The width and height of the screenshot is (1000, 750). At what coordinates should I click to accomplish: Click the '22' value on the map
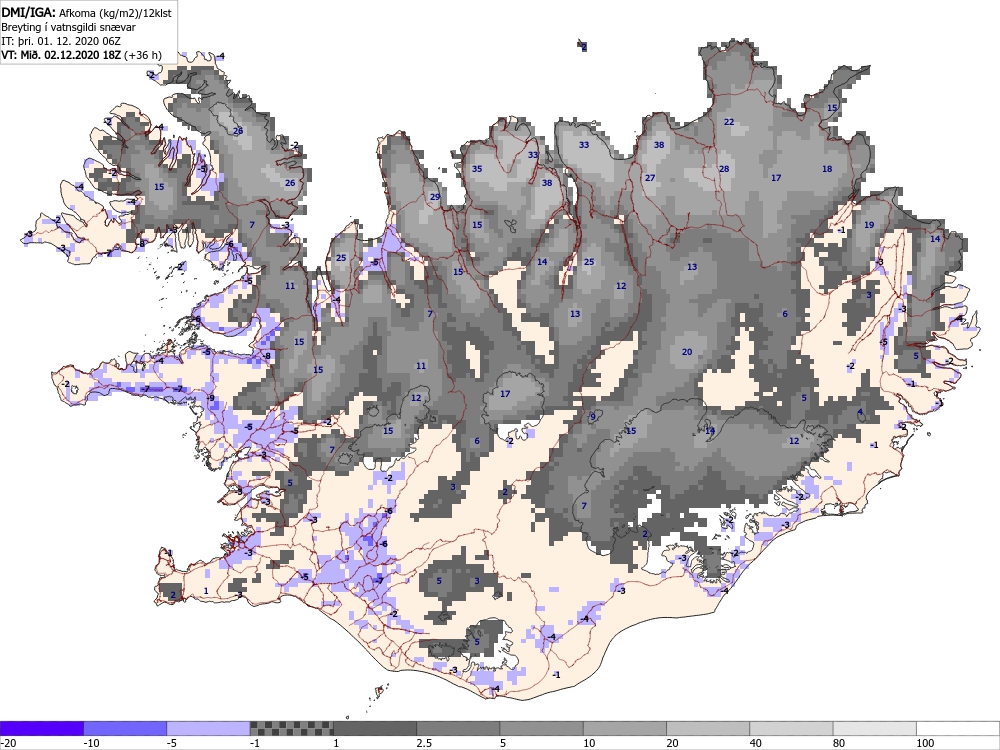click(729, 122)
